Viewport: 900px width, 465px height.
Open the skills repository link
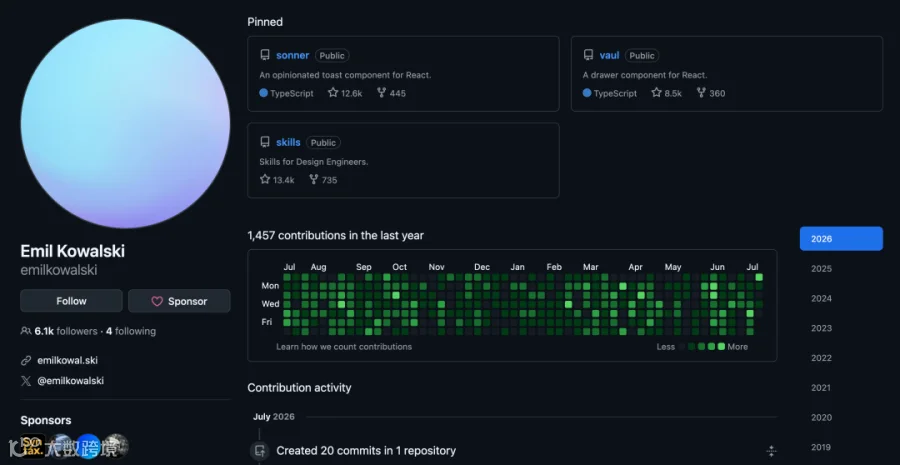(288, 142)
